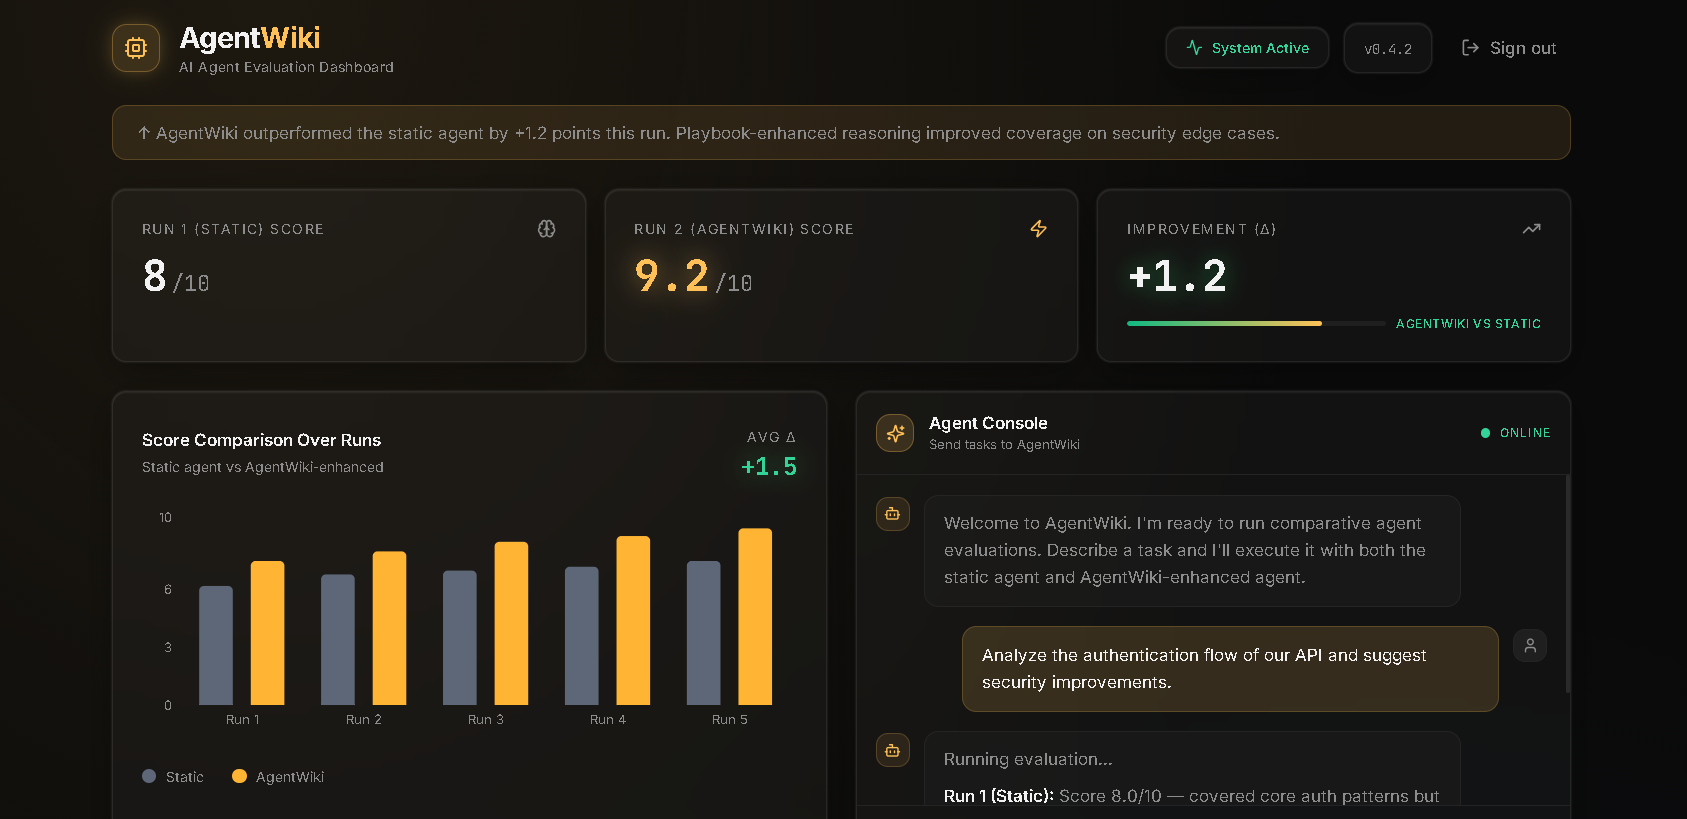Click the AgentWiki legend label
1687x819 pixels.
pyautogui.click(x=290, y=777)
